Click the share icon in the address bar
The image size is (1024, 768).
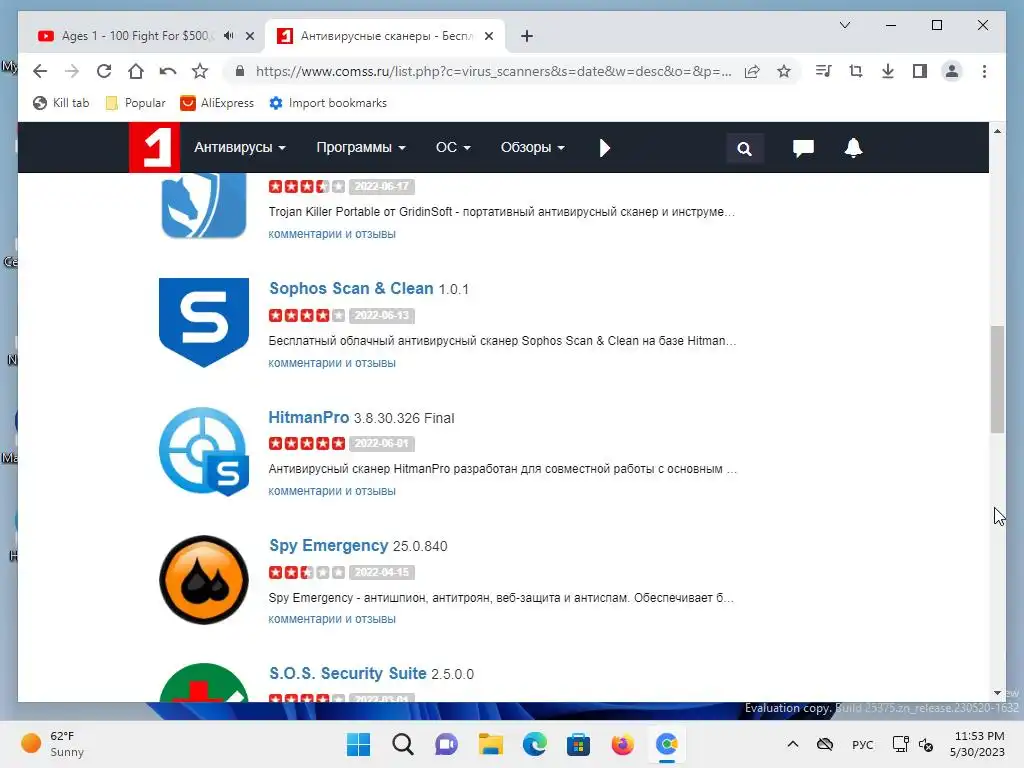(752, 71)
